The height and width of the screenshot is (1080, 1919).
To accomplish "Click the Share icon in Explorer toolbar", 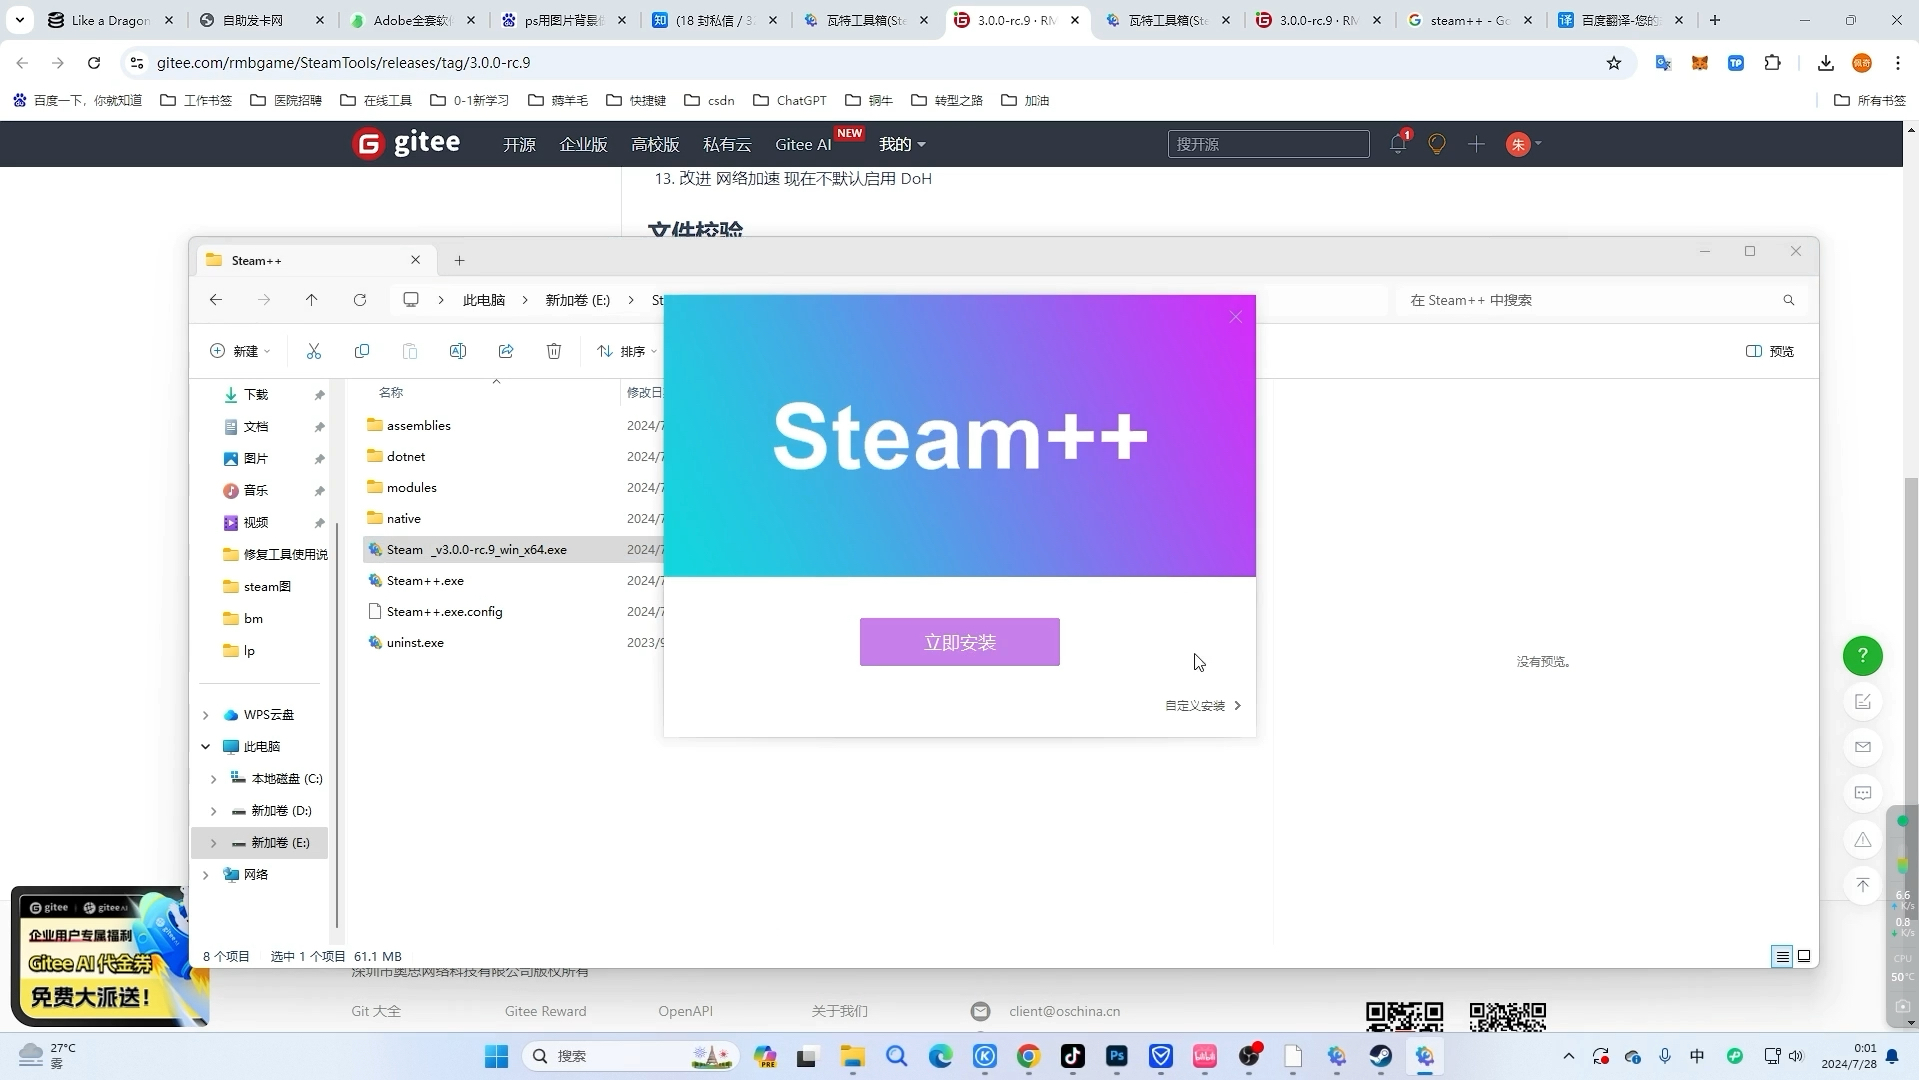I will click(505, 351).
